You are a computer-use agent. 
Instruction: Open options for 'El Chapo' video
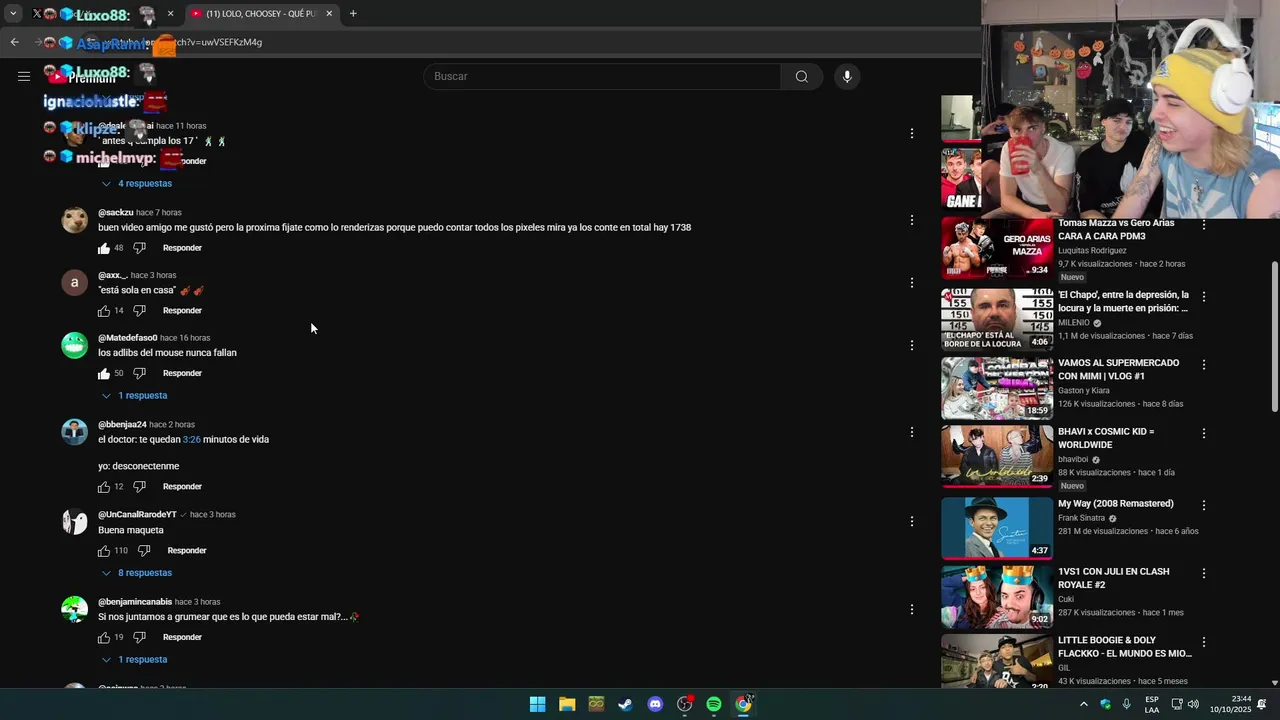[1204, 297]
